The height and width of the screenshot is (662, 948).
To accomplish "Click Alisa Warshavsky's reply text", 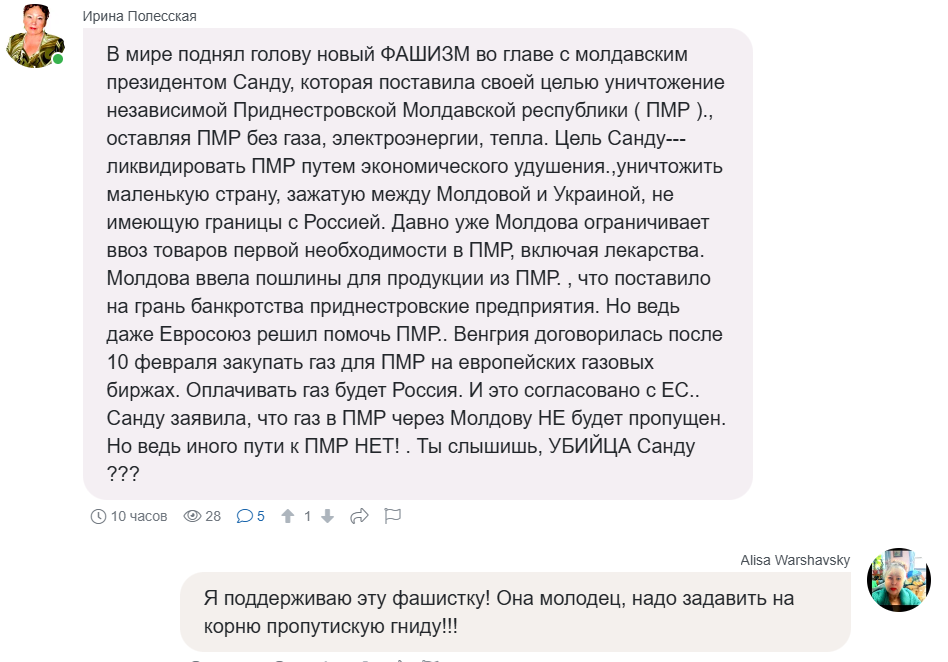I will 498,612.
